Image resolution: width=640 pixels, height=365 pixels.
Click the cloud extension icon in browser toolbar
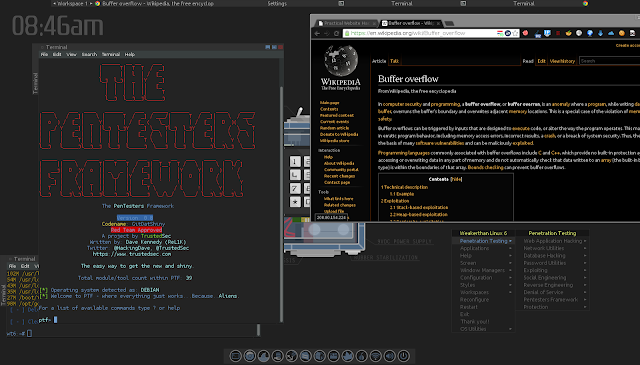pos(611,33)
